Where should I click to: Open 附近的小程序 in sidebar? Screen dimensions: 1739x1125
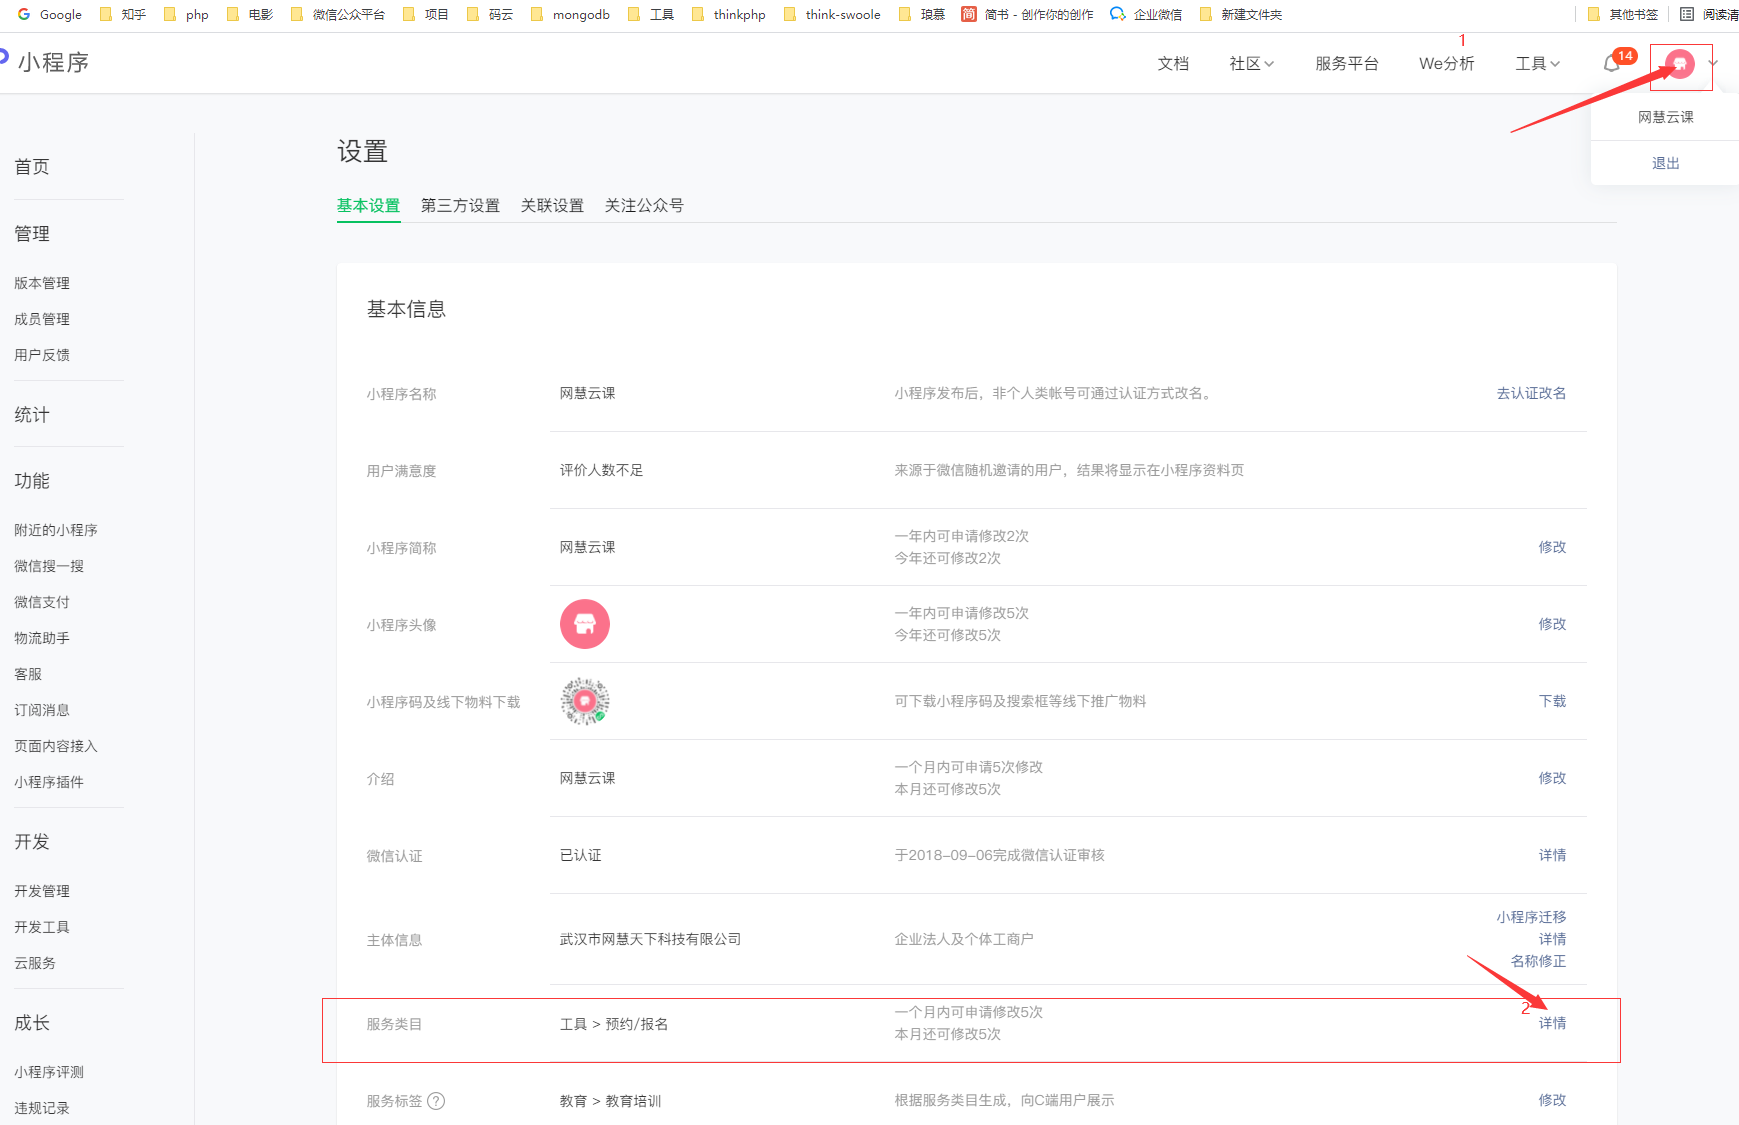pos(56,530)
